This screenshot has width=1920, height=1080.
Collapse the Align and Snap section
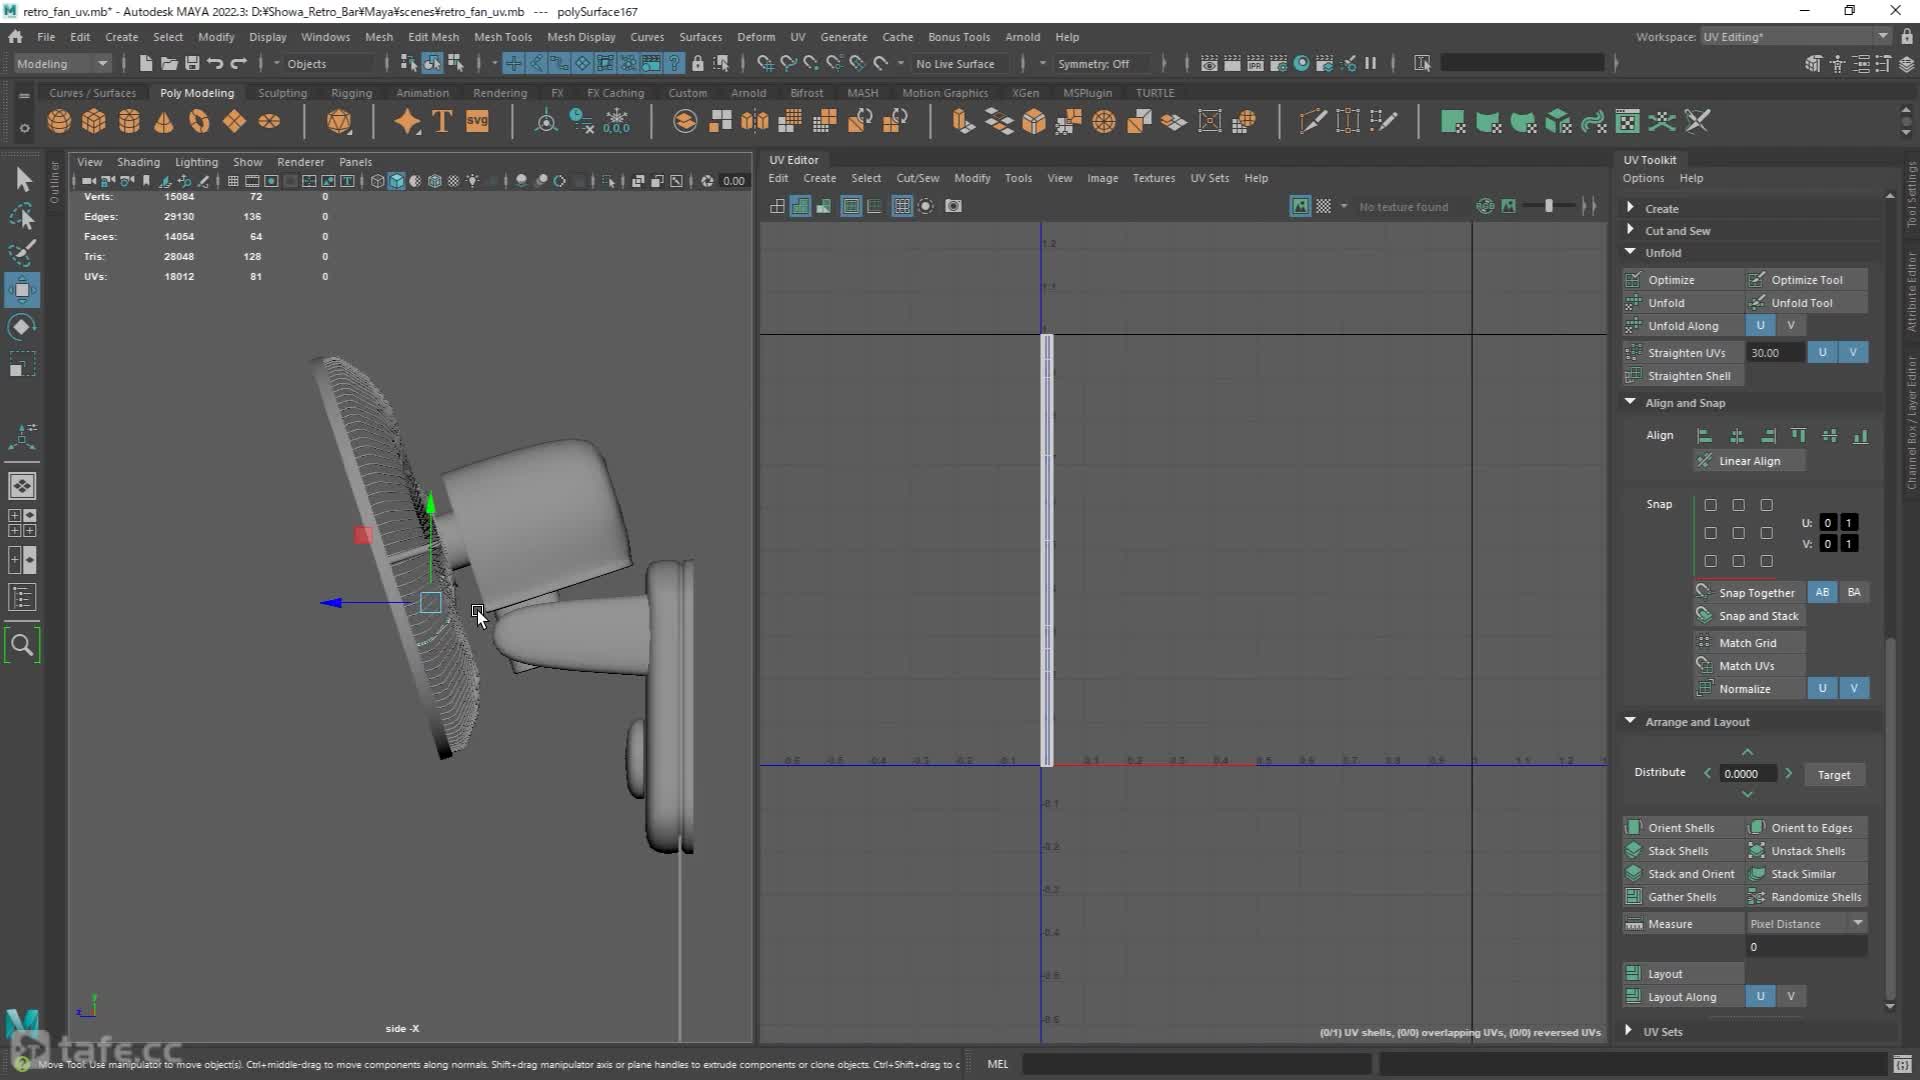(1631, 402)
